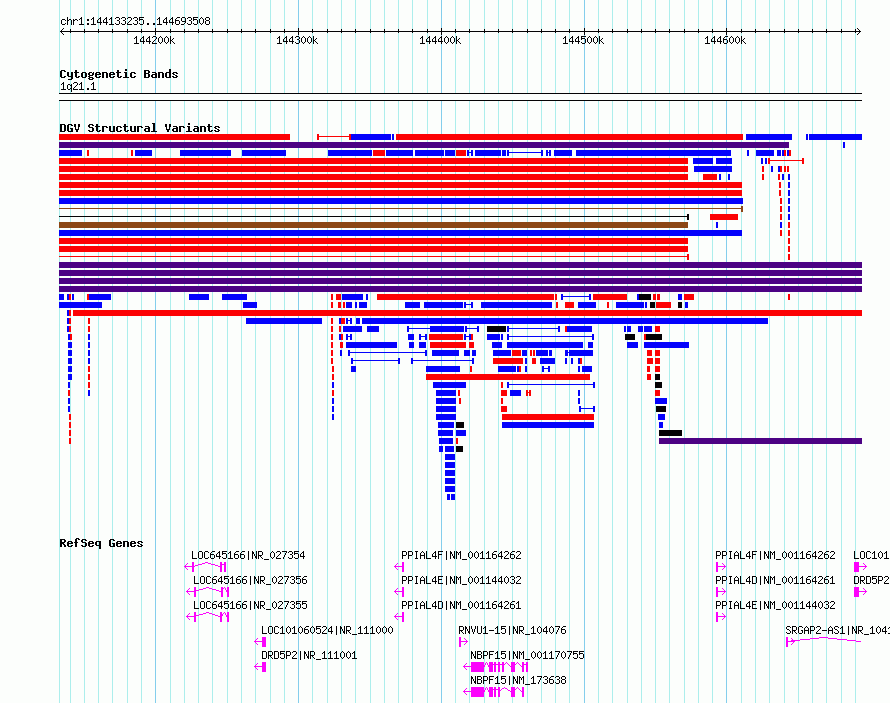Click the LOC645166 NR_027356 transcript glyph
The height and width of the screenshot is (703, 890).
click(208, 591)
